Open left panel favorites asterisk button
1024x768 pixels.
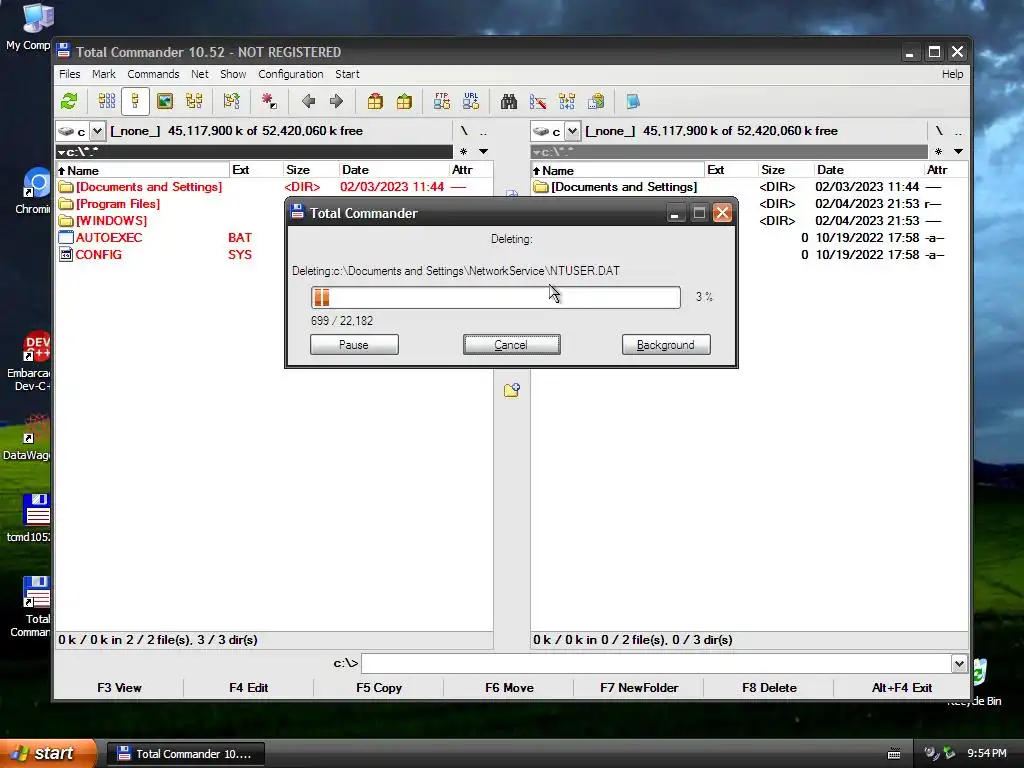coord(463,152)
